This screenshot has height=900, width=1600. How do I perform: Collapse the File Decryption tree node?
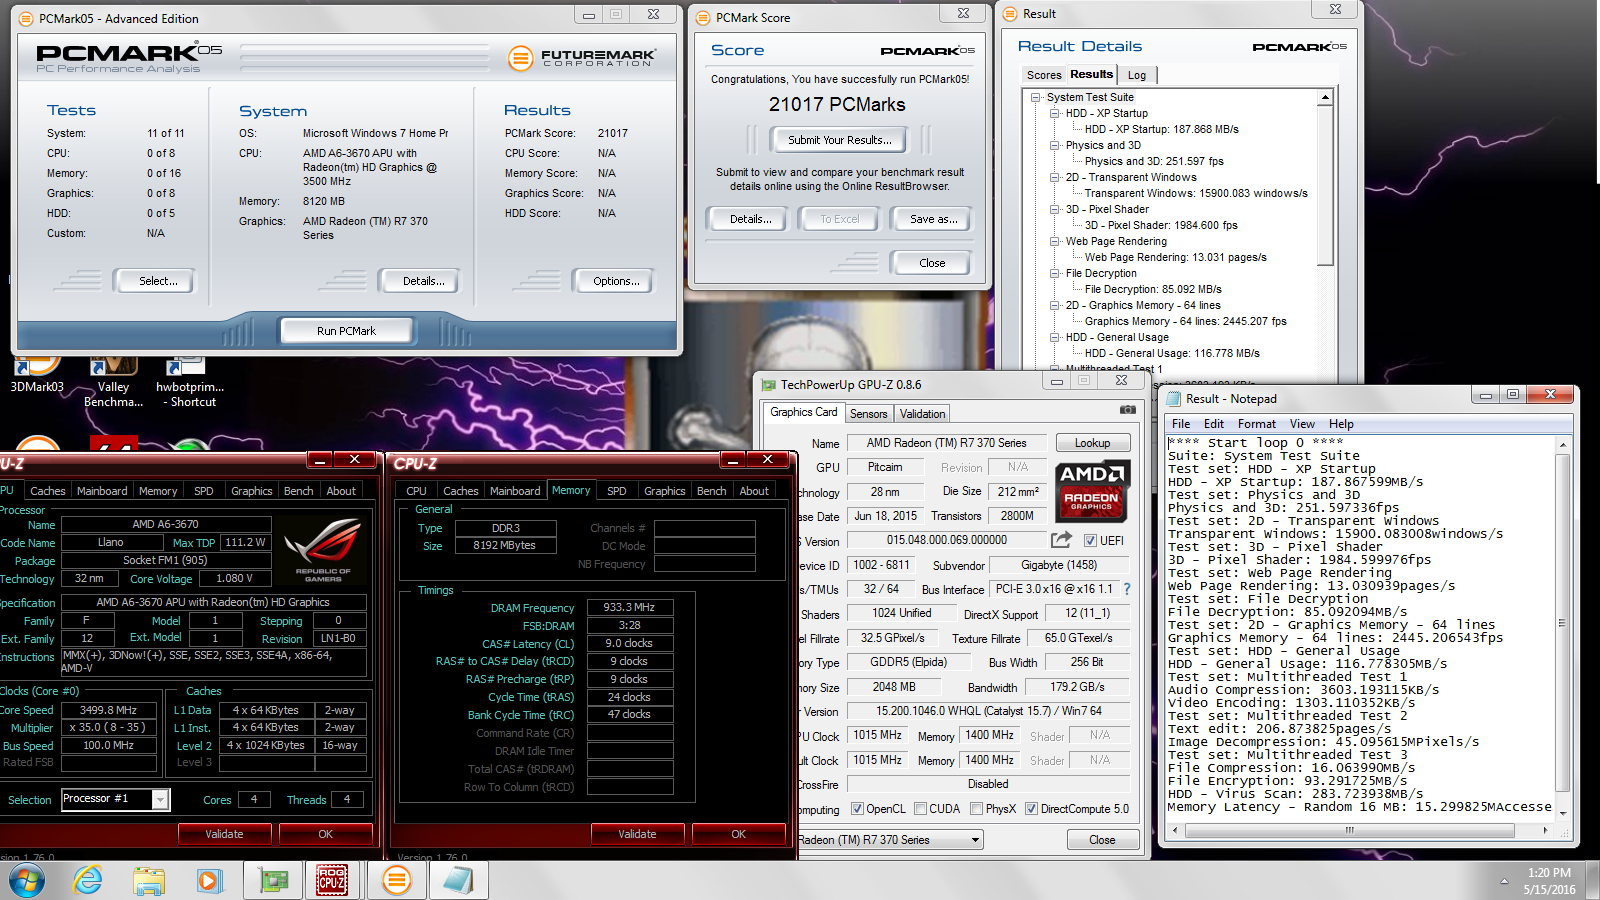pyautogui.click(x=1054, y=273)
